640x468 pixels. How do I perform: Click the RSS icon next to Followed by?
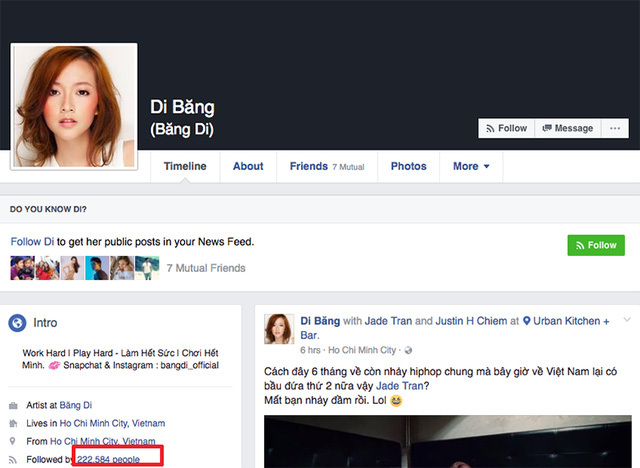click(13, 459)
